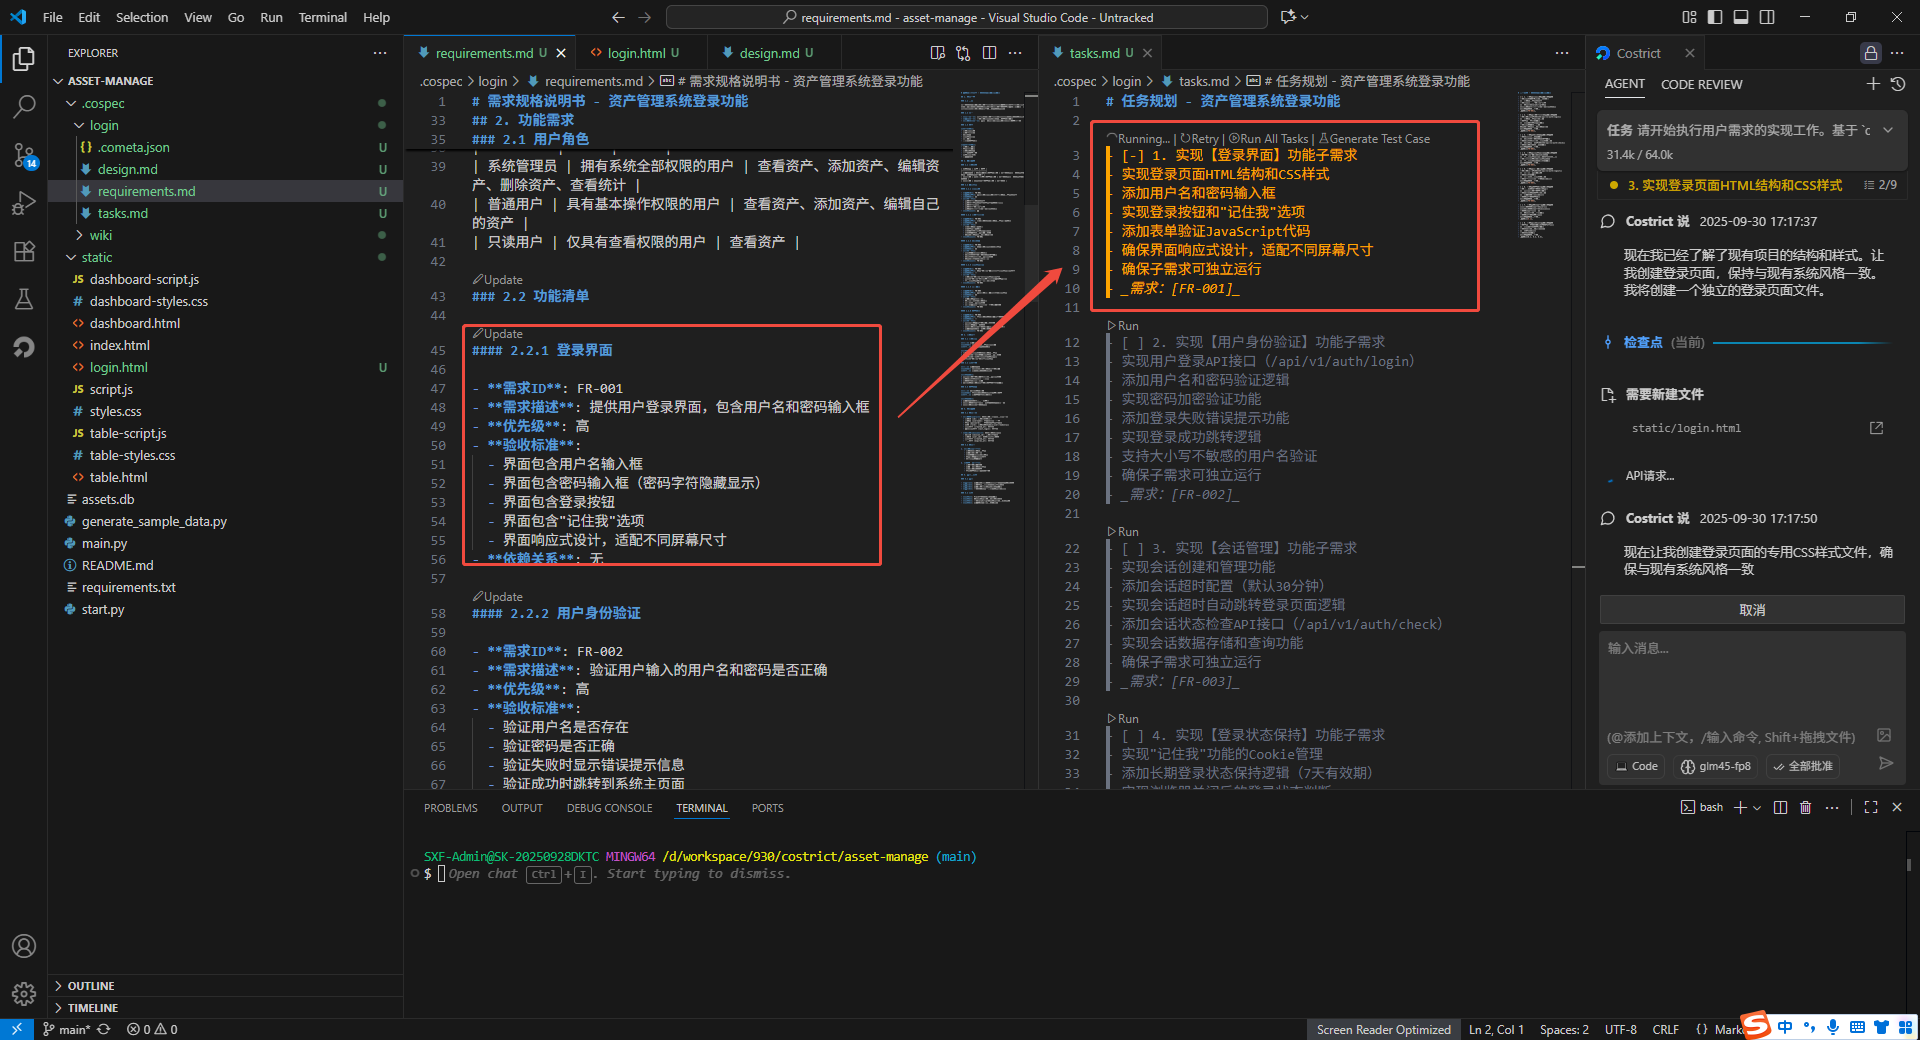The width and height of the screenshot is (1920, 1040).
Task: Toggle the primary sidebar layout button
Action: (1715, 17)
